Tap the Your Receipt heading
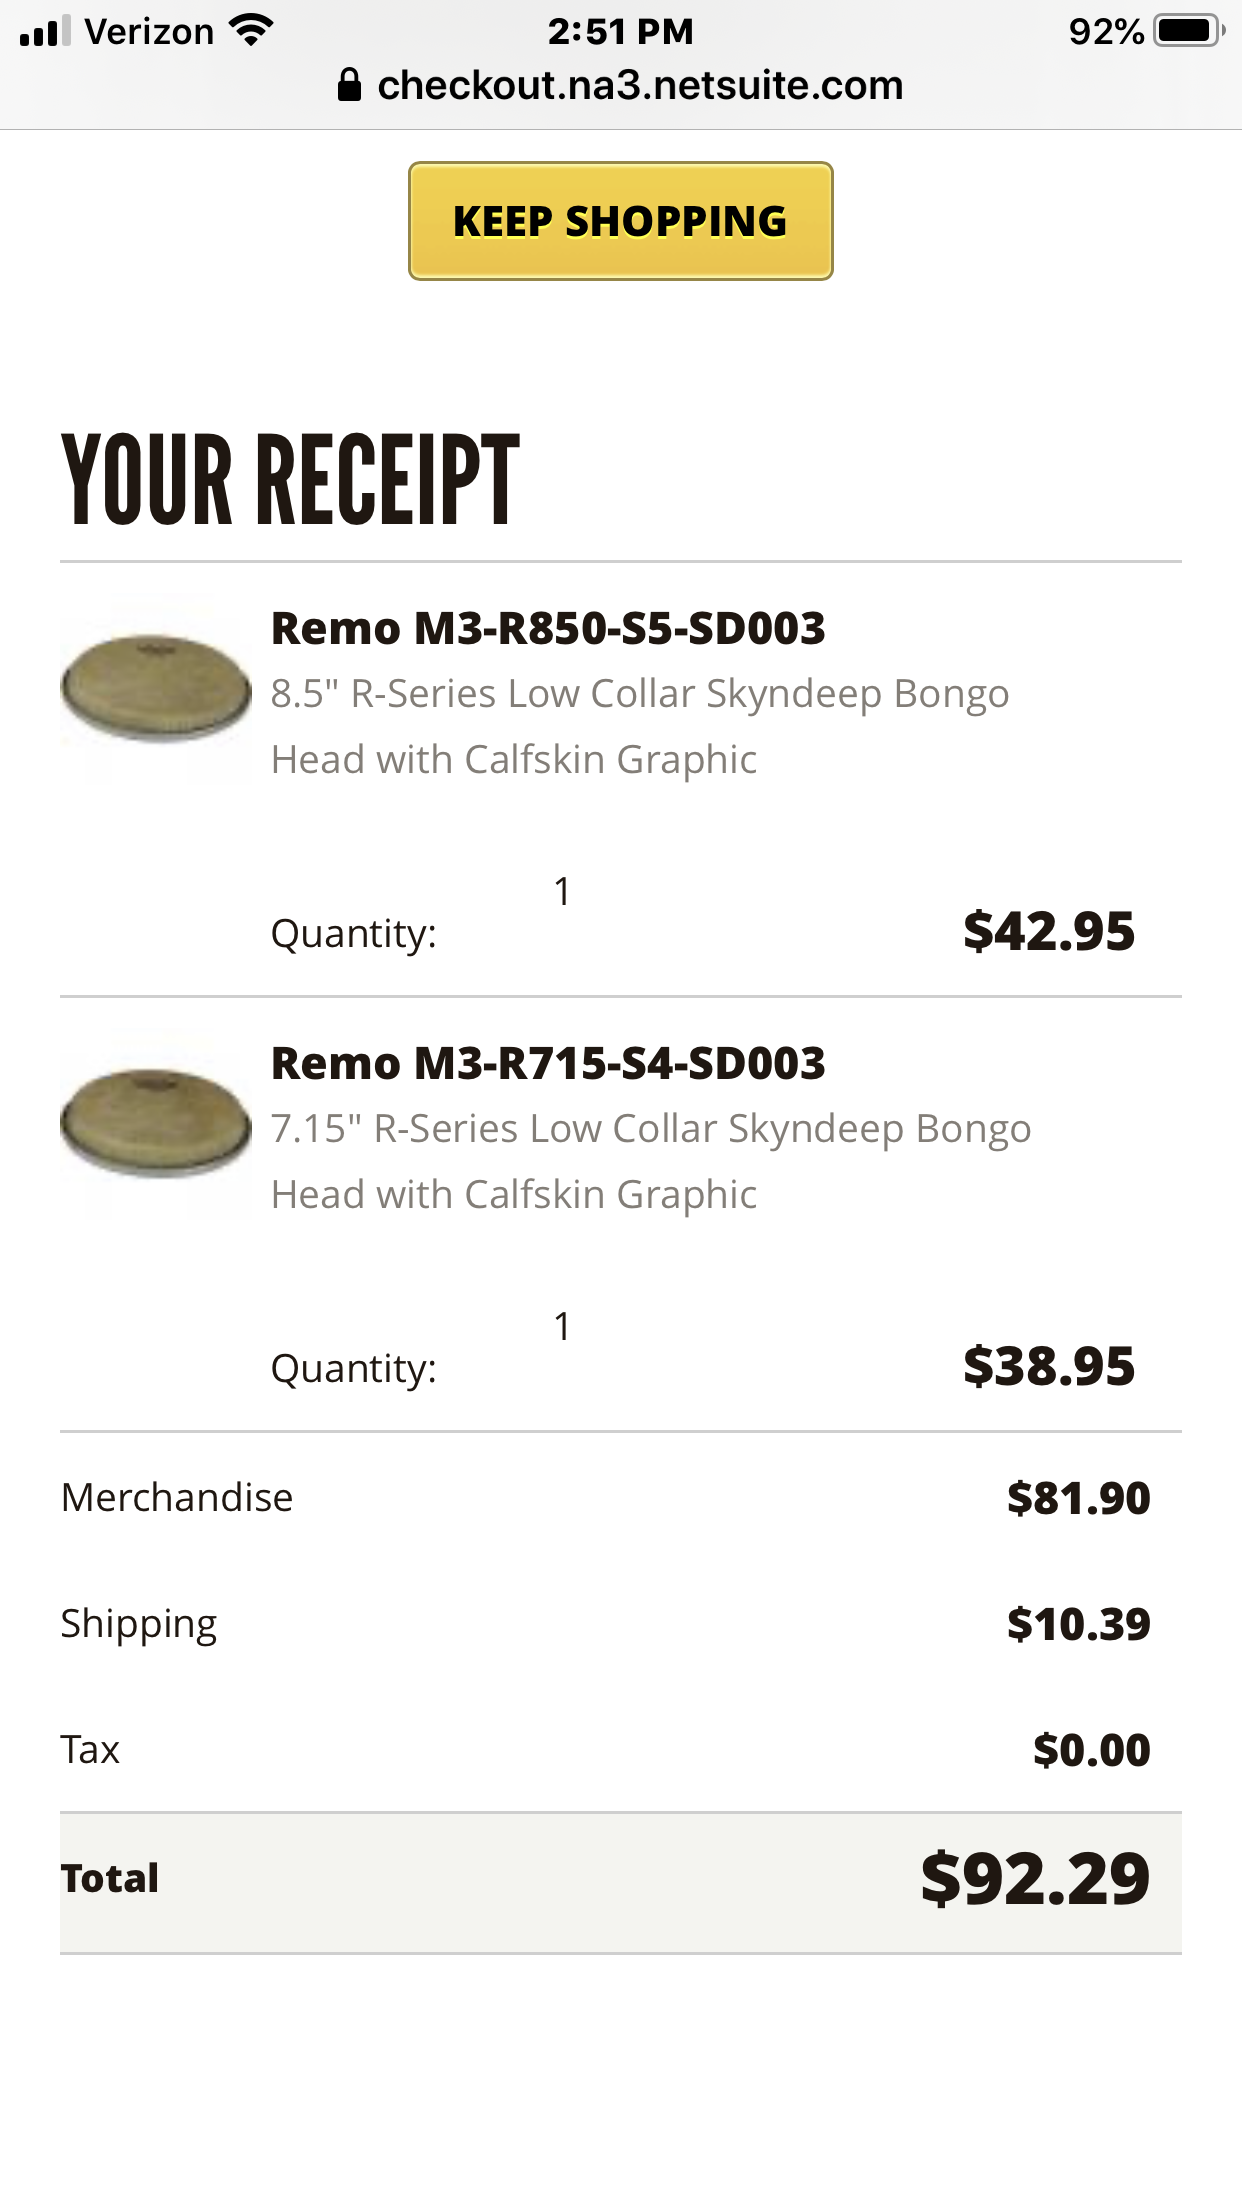Viewport: 1242px width, 2208px height. tap(290, 480)
